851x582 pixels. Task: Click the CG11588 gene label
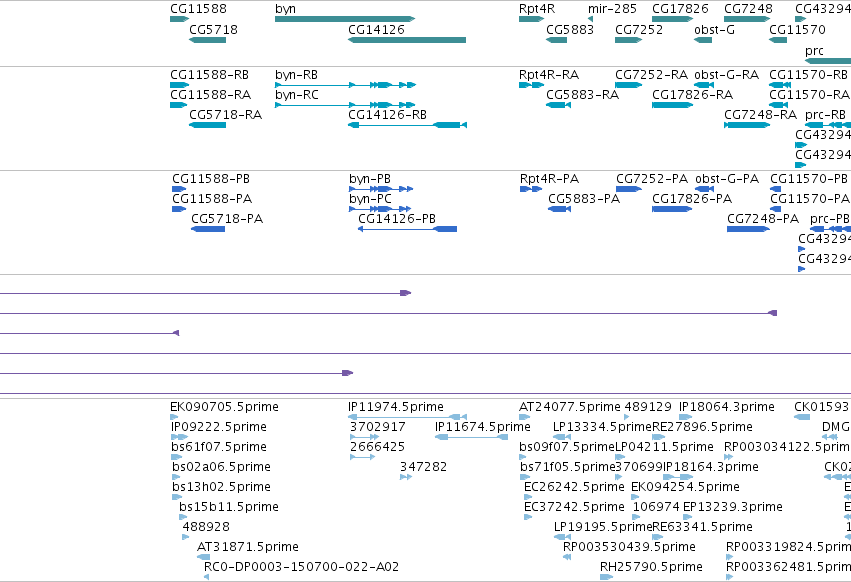click(x=198, y=9)
